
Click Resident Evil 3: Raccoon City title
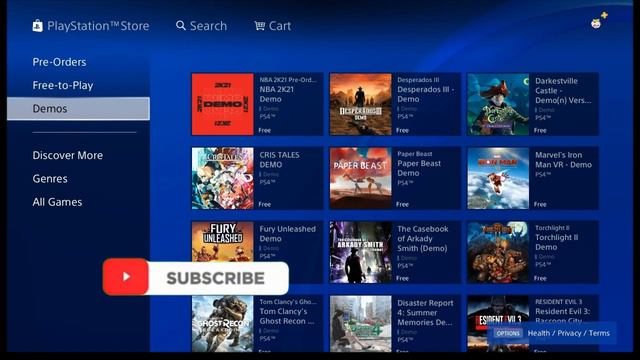pyautogui.click(x=562, y=316)
